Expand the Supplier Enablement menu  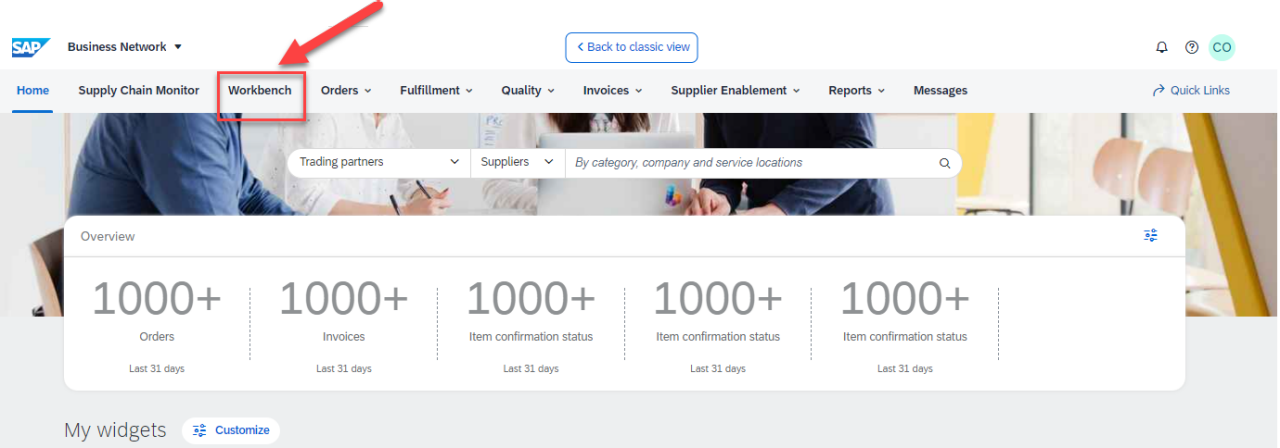[735, 90]
